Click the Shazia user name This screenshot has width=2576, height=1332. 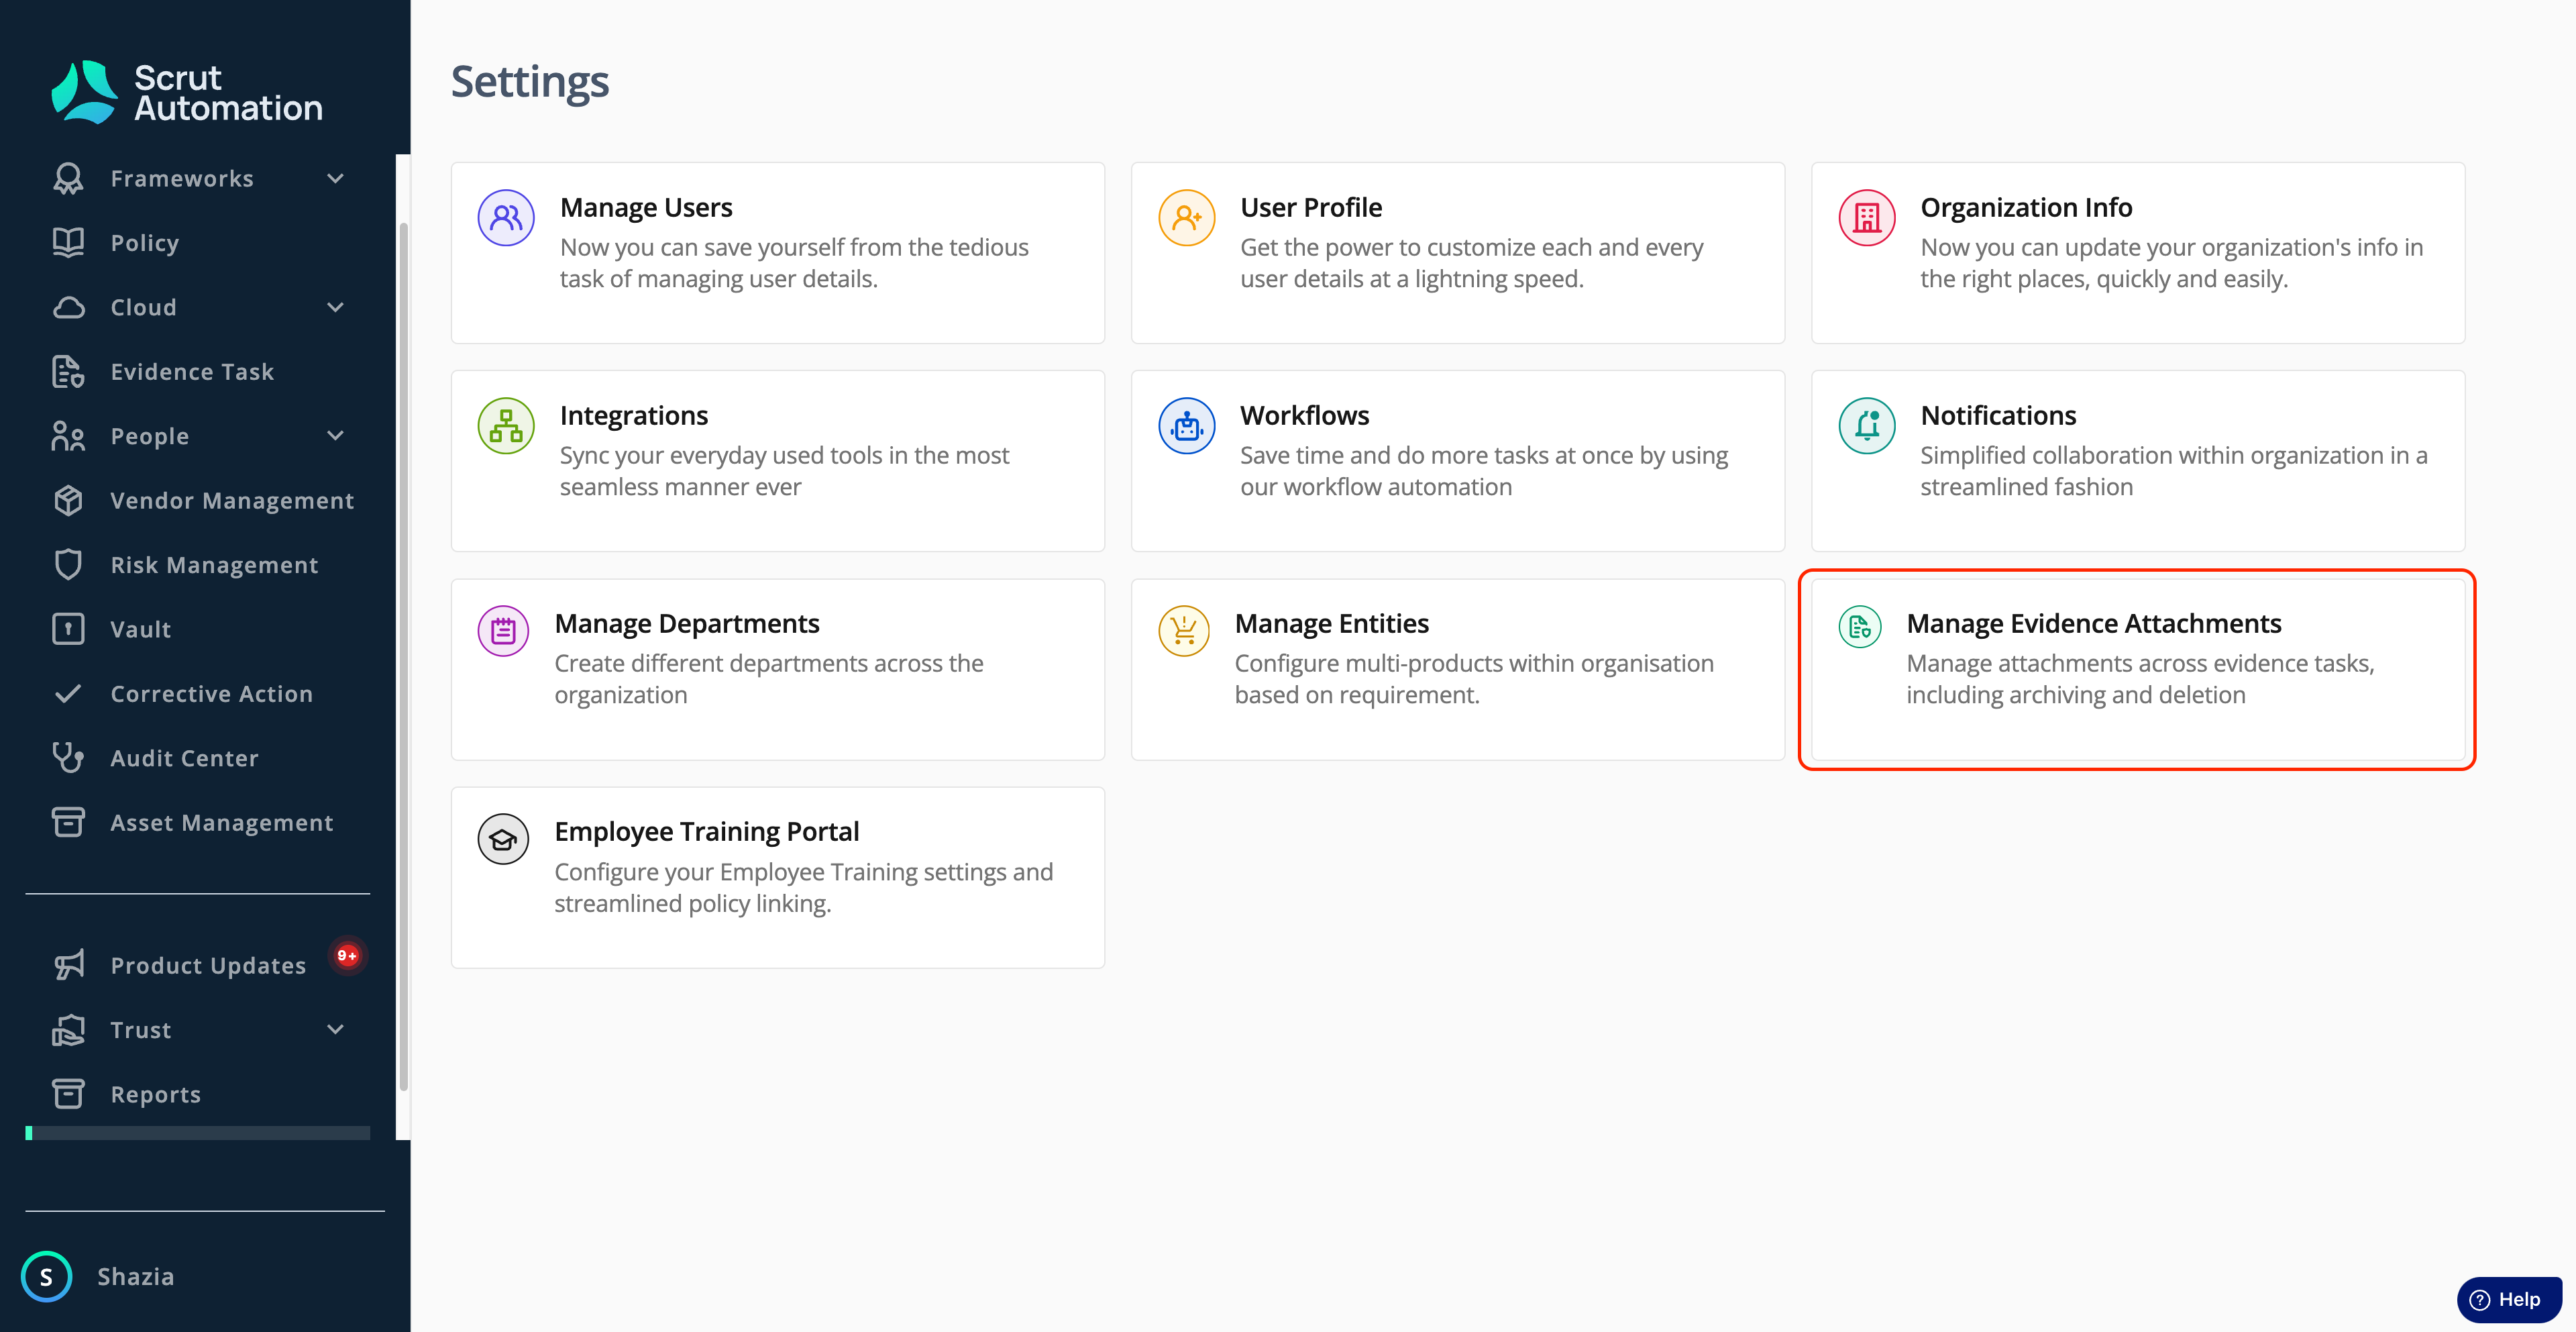(x=135, y=1277)
